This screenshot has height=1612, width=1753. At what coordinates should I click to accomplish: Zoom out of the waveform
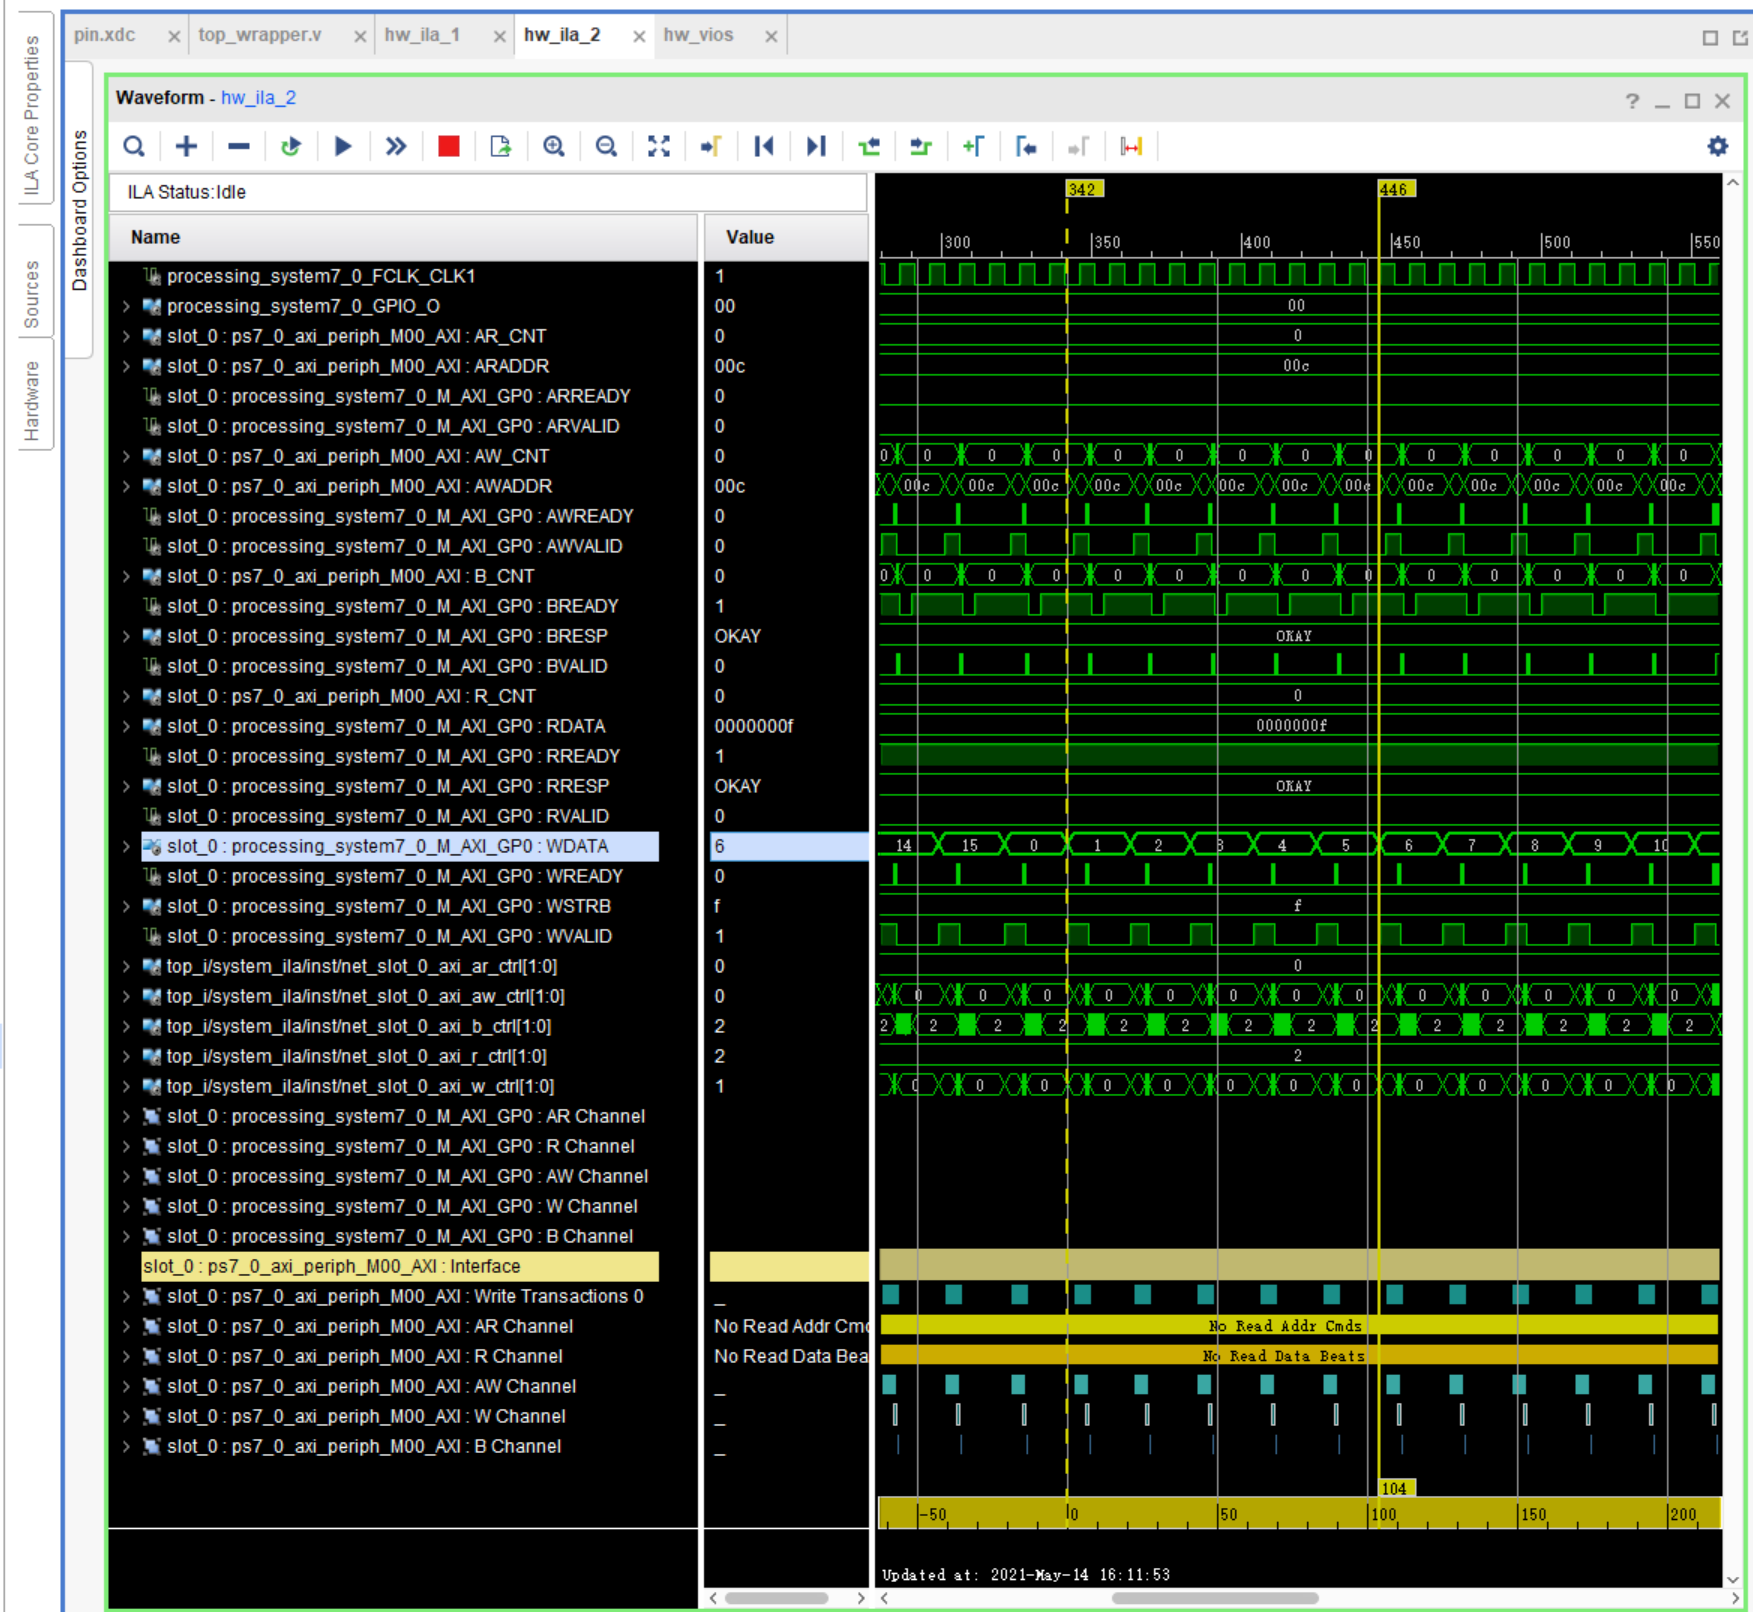(607, 146)
